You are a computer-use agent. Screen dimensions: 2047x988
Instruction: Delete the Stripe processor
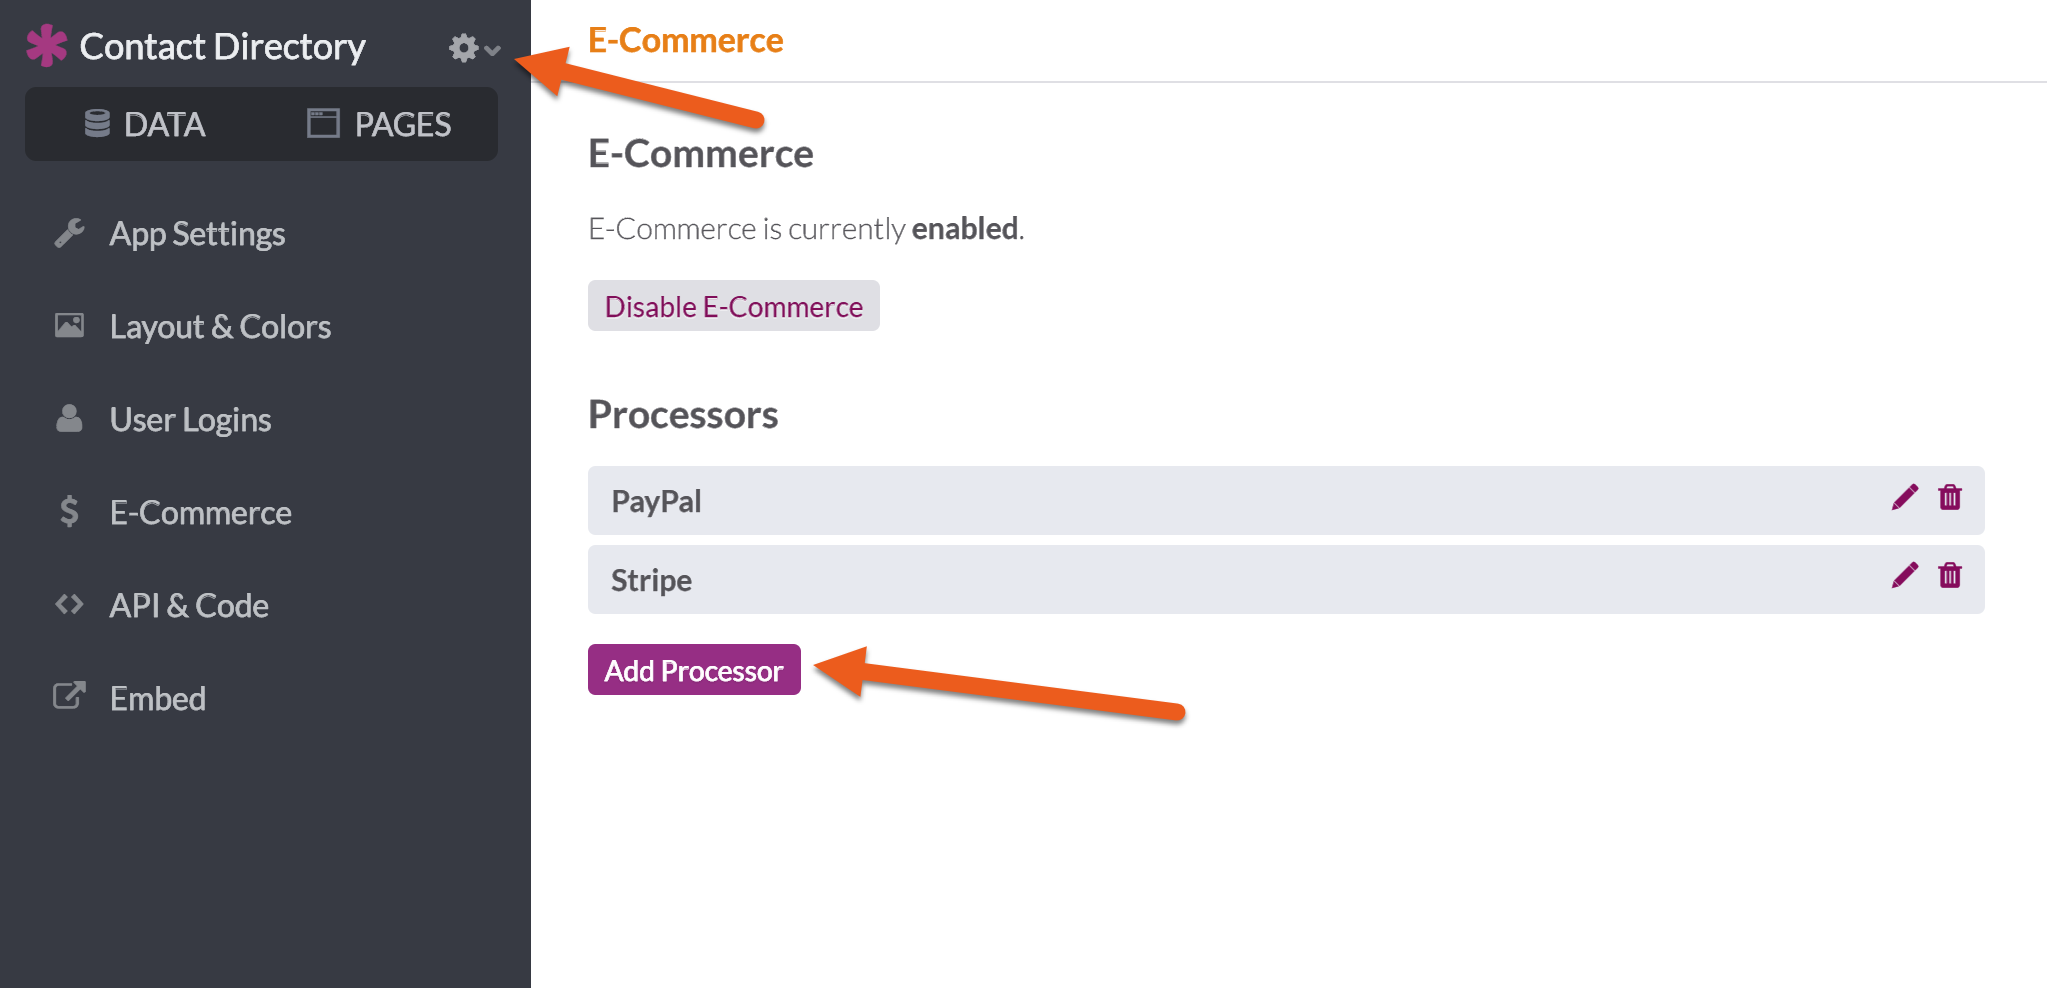pyautogui.click(x=1950, y=575)
